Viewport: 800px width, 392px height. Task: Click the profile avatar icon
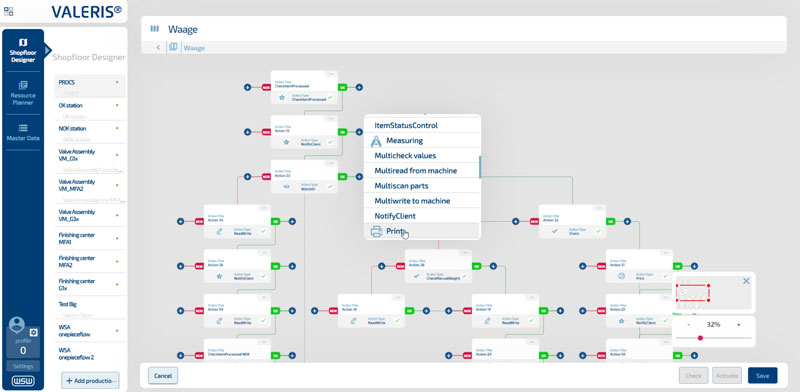click(x=17, y=325)
